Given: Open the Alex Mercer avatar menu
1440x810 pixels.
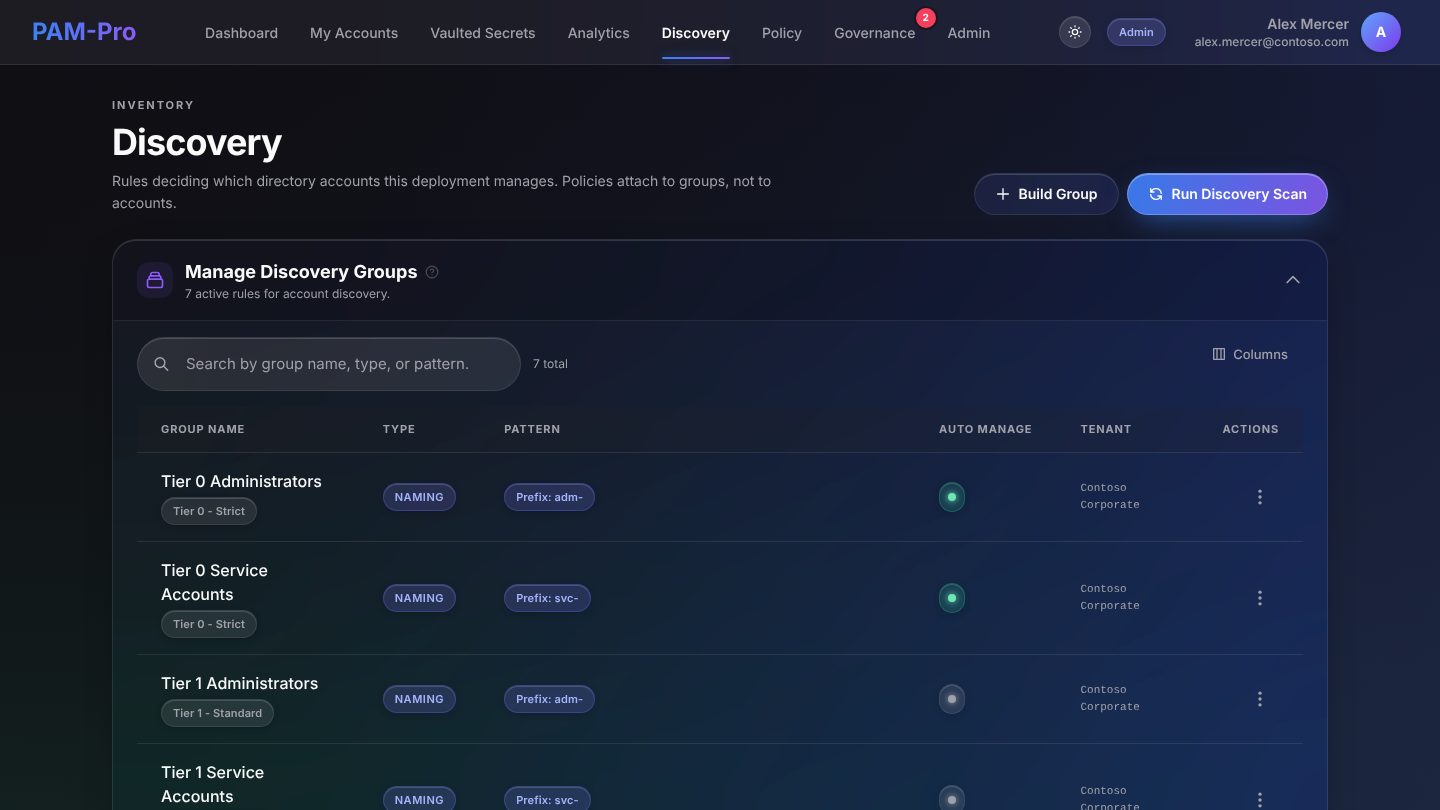Looking at the screenshot, I should coord(1381,32).
